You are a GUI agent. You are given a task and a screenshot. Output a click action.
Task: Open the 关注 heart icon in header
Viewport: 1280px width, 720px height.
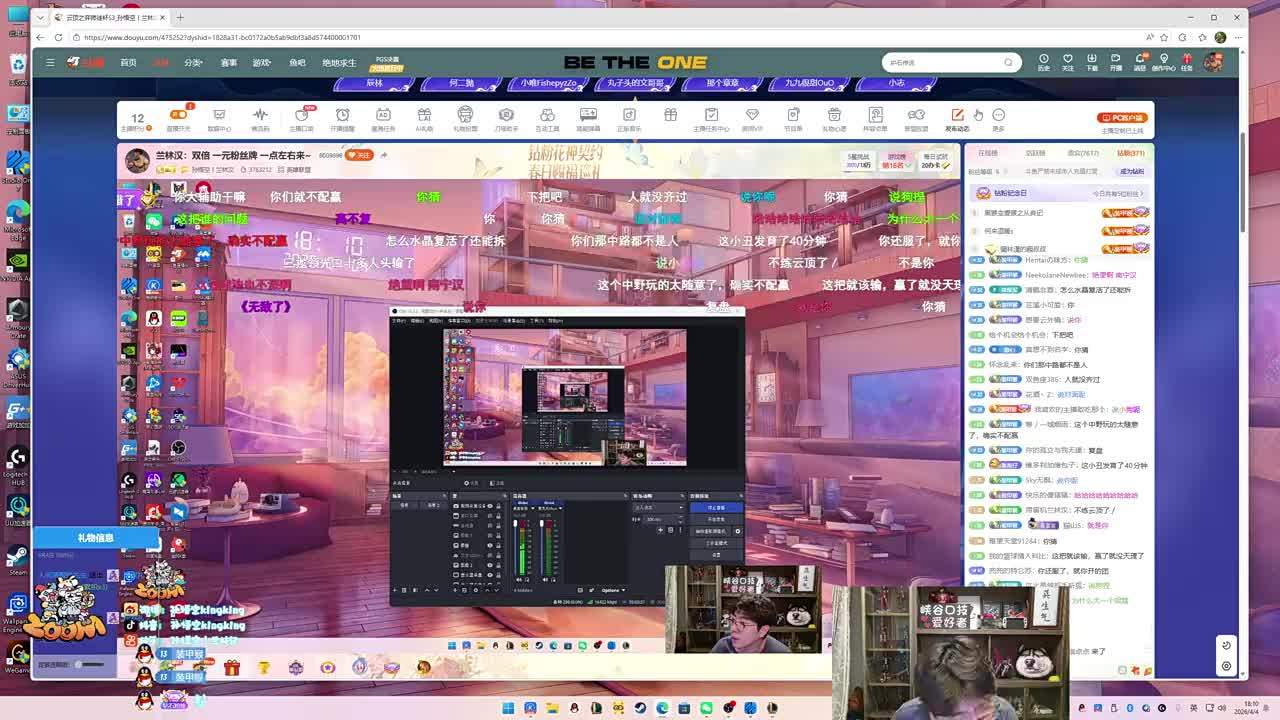(x=1068, y=61)
